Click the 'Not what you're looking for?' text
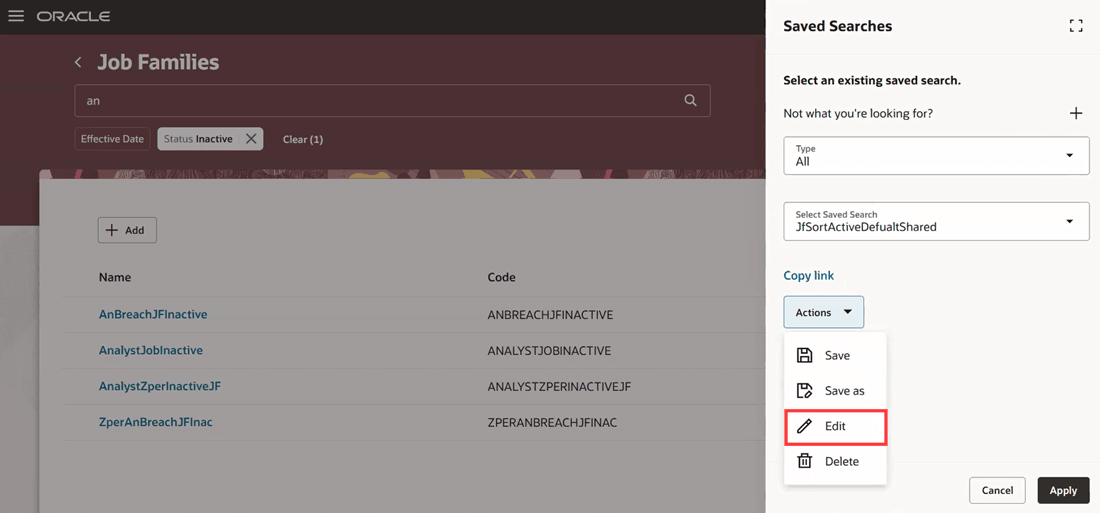 point(858,113)
